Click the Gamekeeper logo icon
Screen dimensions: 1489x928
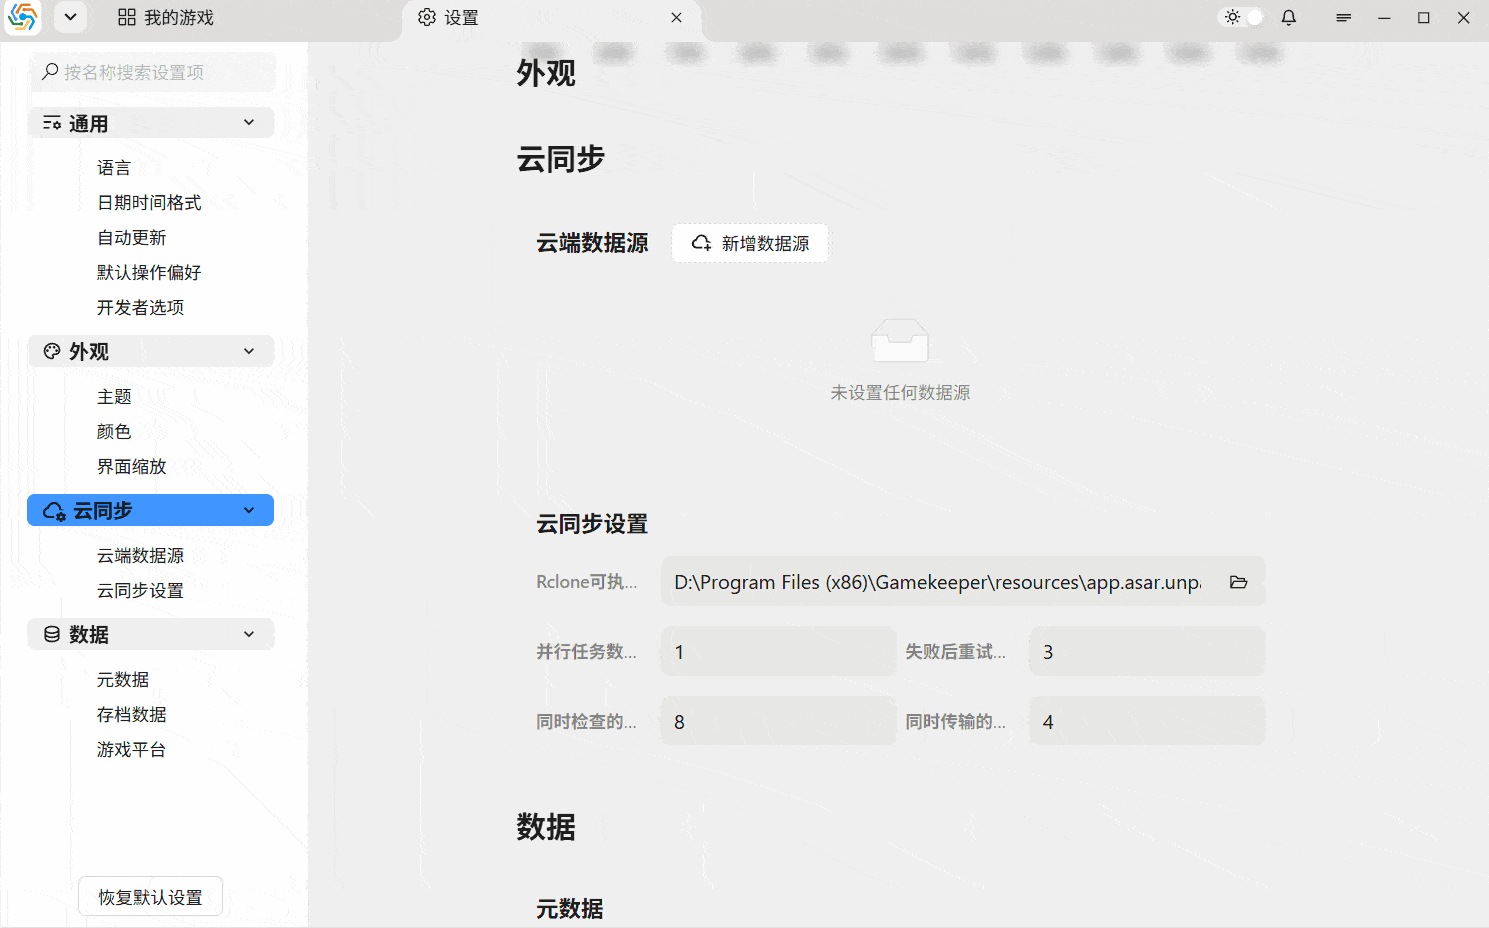22,18
